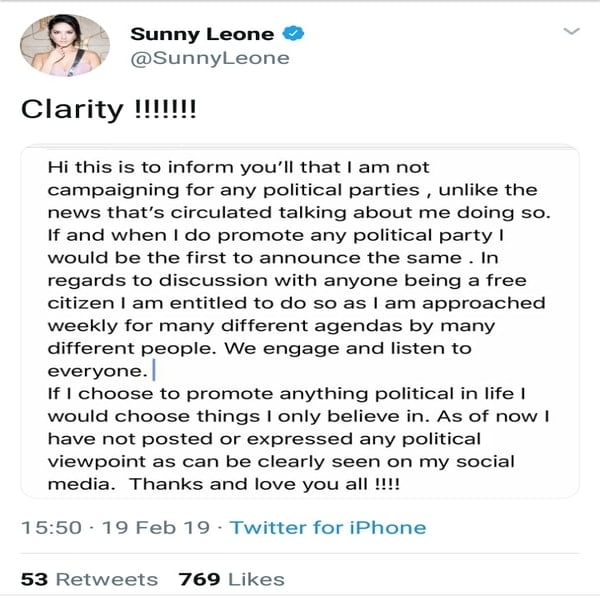Click the "weekly for many different agendas" line

click(x=282, y=326)
